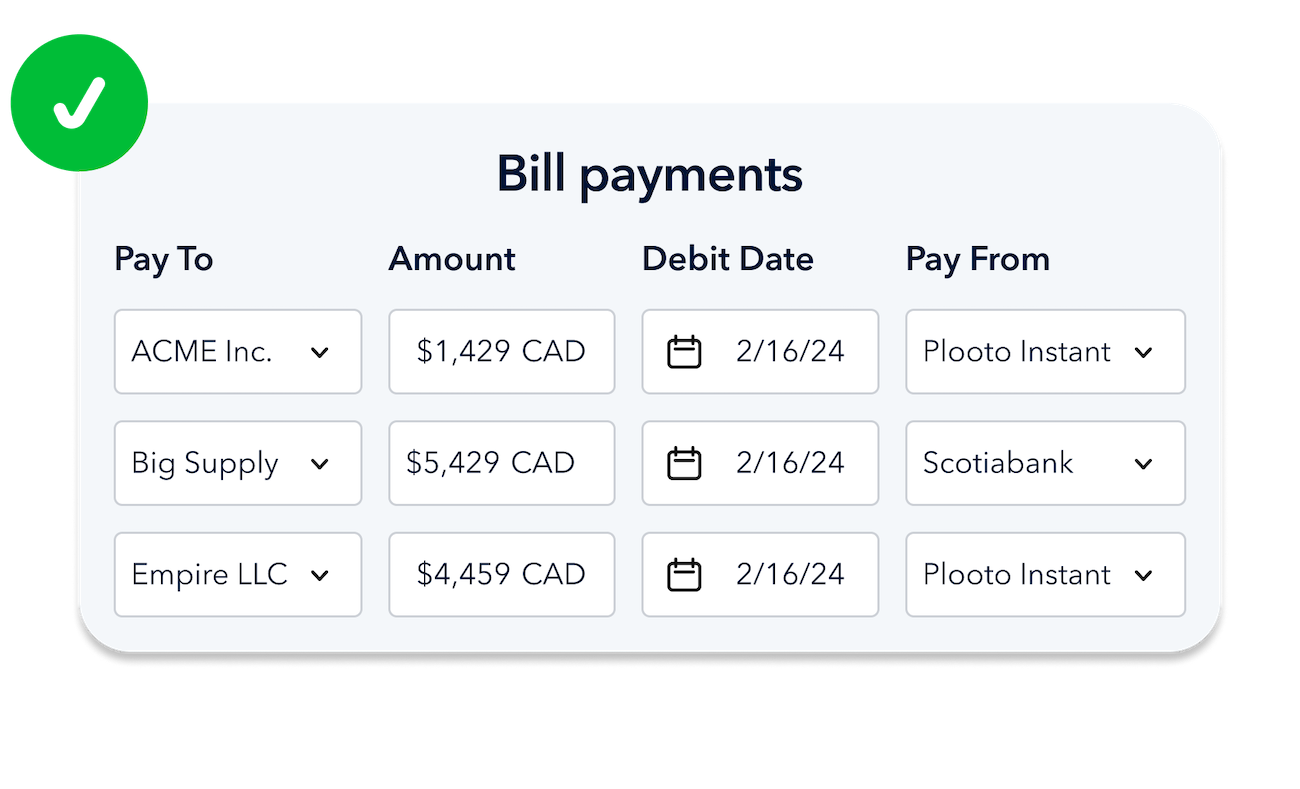
Task: Select the calendar icon in the first payment row
Action: click(x=685, y=352)
